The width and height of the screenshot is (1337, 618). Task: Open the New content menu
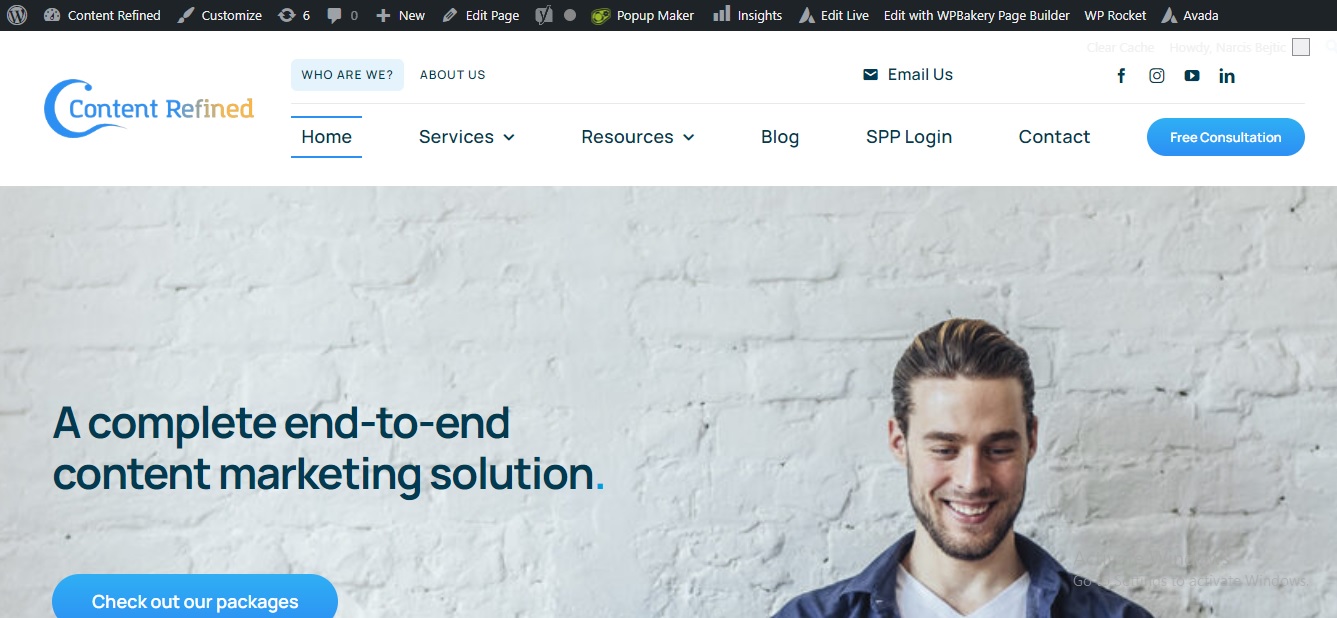pos(400,15)
